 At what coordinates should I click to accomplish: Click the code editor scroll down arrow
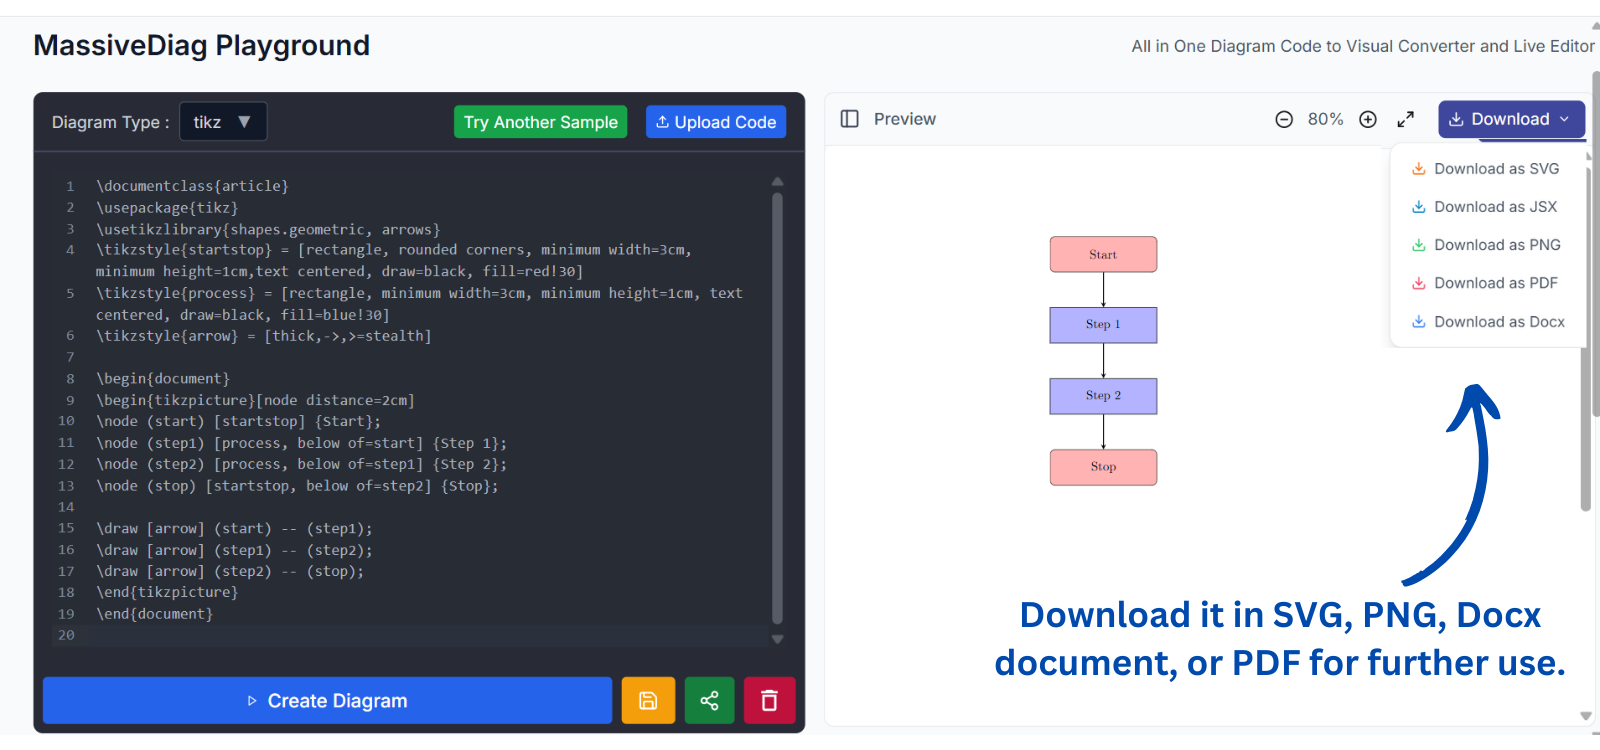point(777,639)
